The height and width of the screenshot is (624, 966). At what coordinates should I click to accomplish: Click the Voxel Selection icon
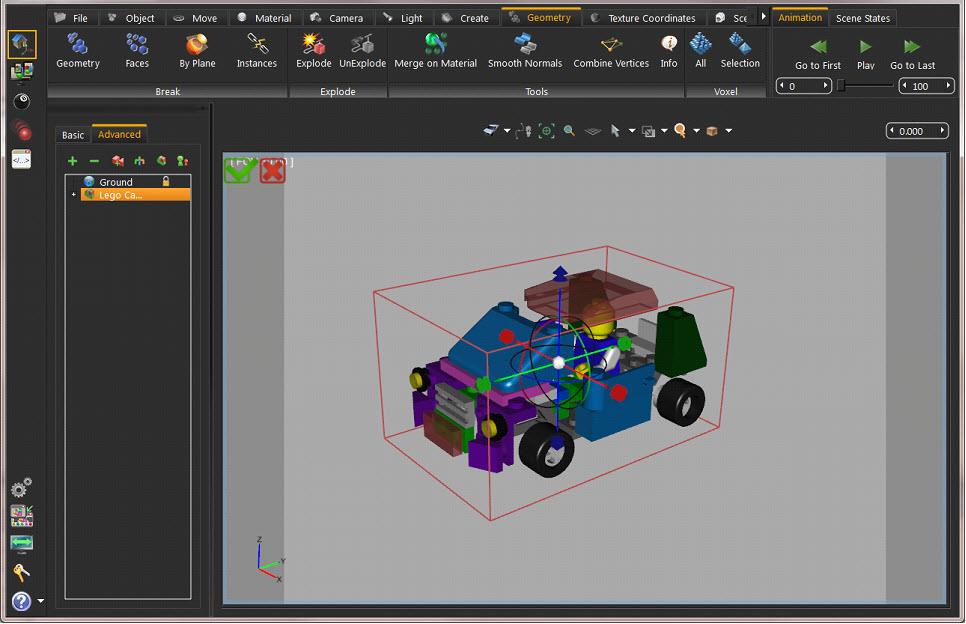pos(740,51)
